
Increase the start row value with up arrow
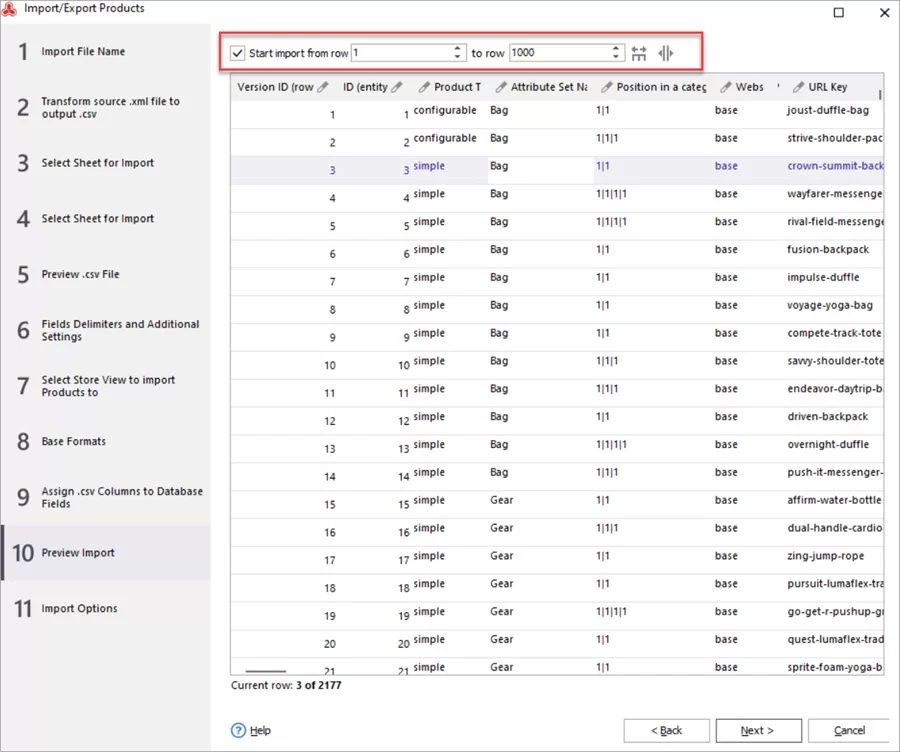(457, 49)
